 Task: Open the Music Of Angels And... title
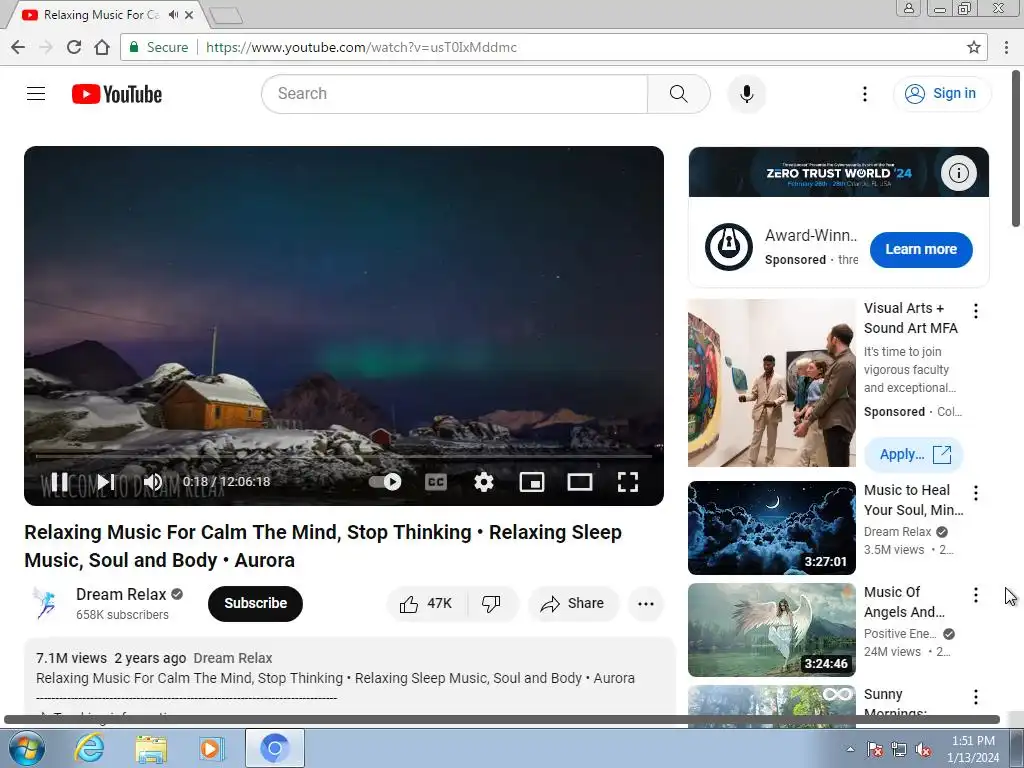[x=904, y=602]
